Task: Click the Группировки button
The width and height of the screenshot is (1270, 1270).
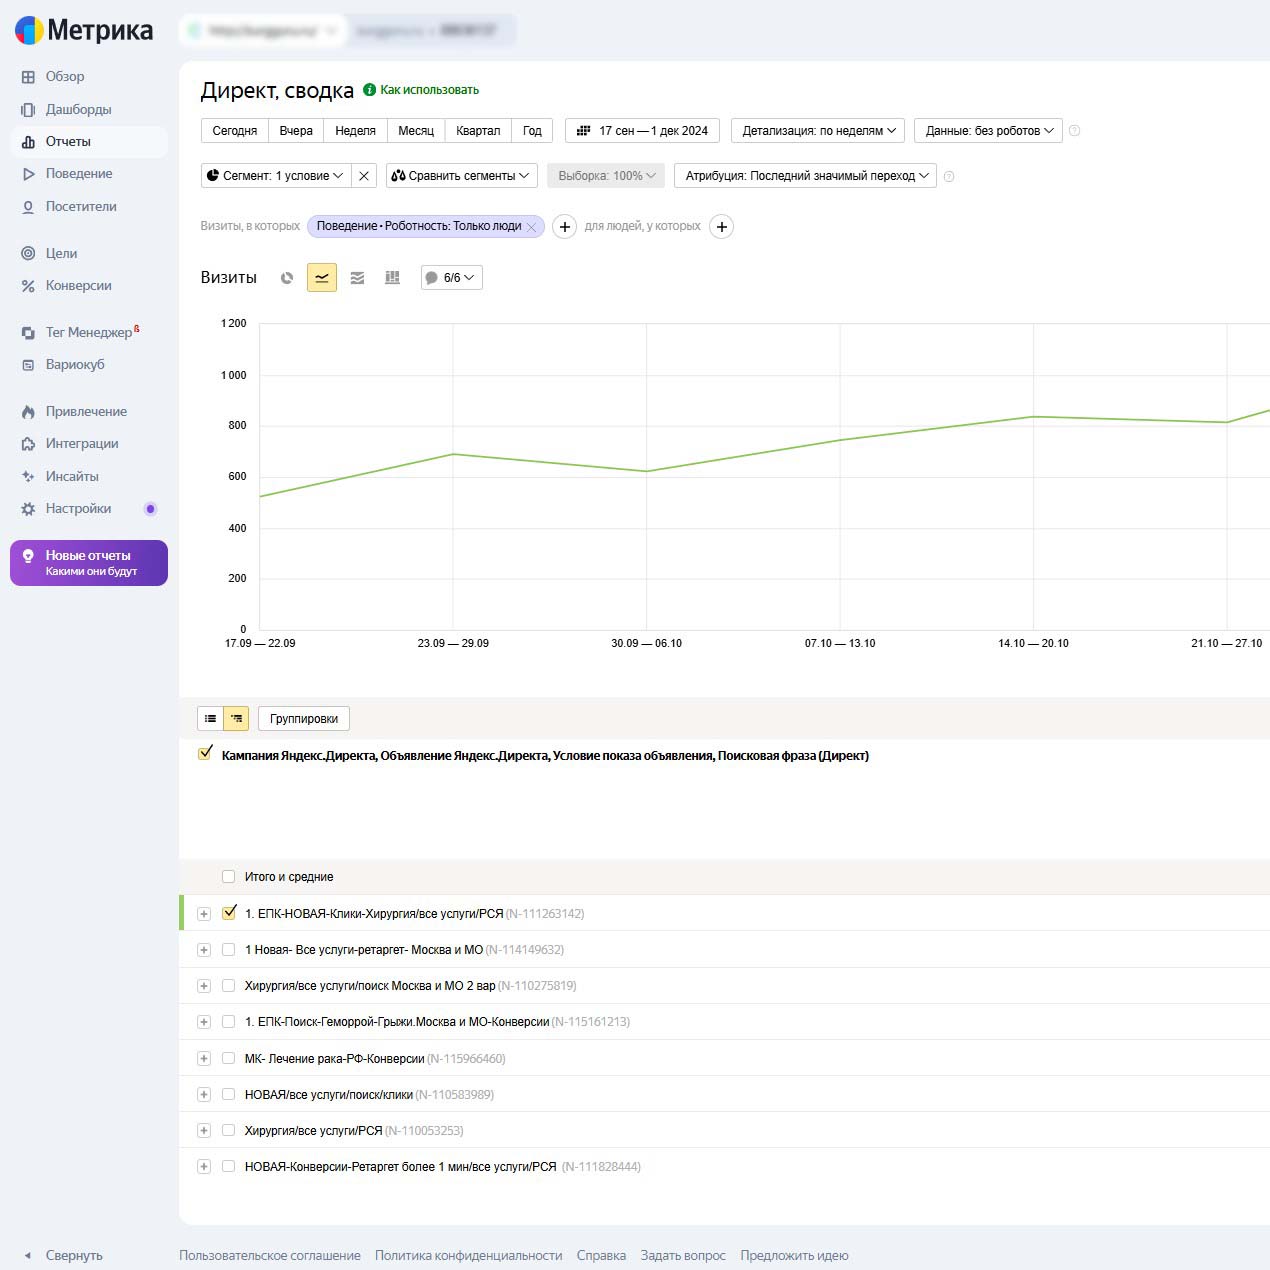Action: click(x=304, y=718)
